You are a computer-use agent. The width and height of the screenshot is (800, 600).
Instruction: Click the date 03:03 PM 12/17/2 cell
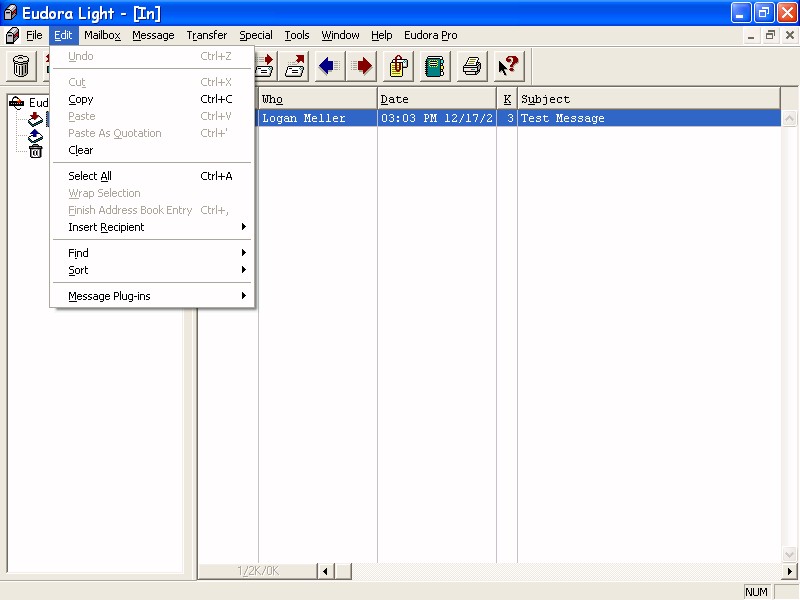pyautogui.click(x=437, y=118)
